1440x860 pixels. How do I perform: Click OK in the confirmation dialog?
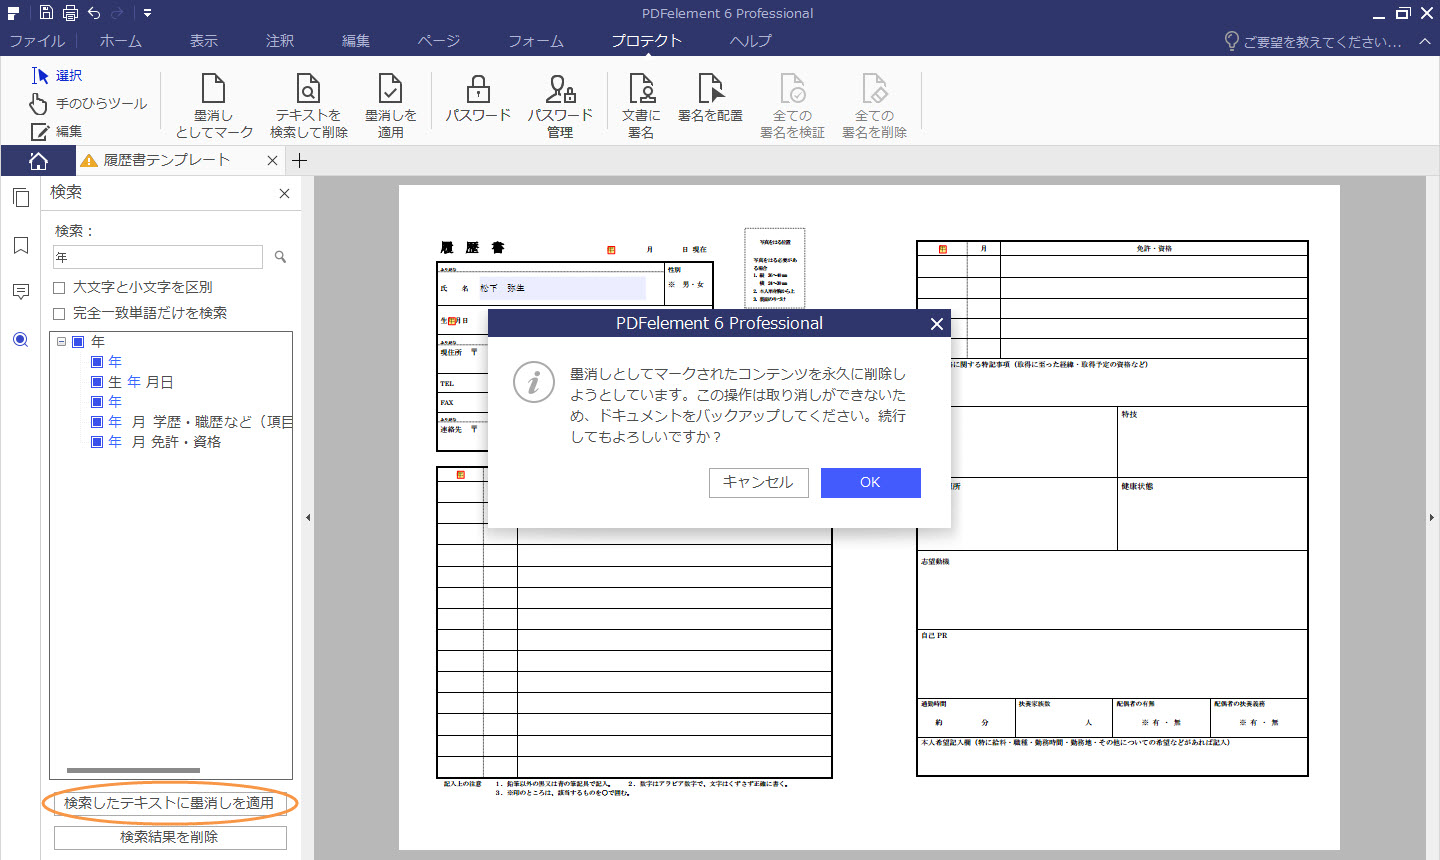click(870, 482)
